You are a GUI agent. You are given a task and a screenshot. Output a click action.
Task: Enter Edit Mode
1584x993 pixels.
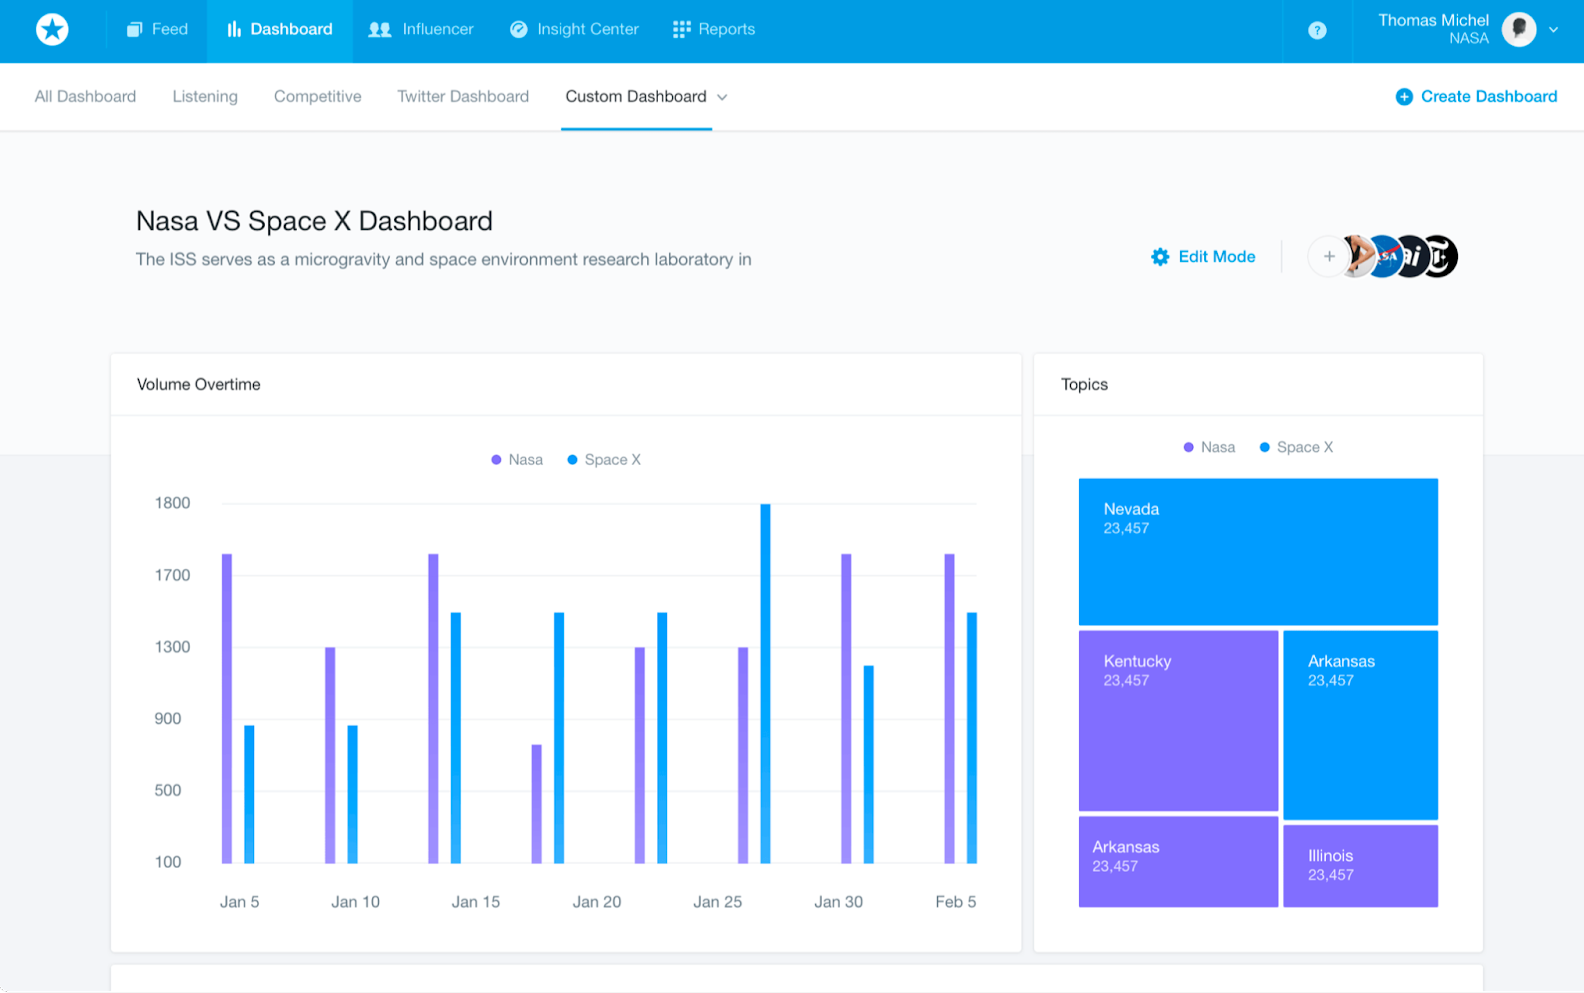coord(1217,257)
